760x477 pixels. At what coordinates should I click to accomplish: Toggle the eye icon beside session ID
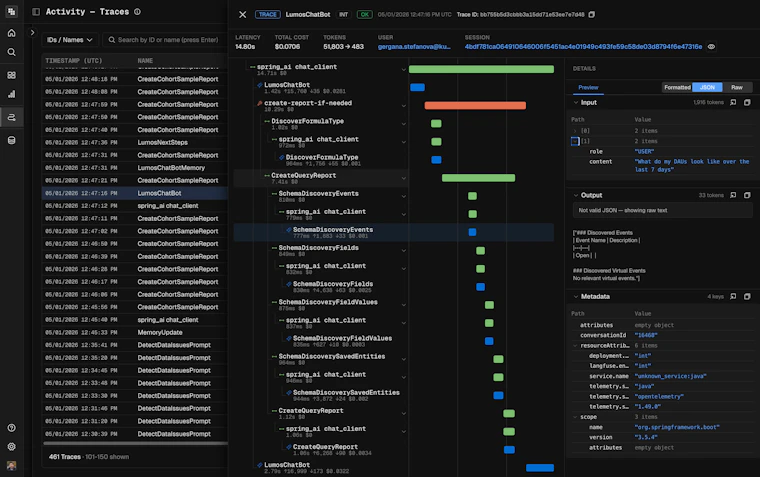[711, 47]
